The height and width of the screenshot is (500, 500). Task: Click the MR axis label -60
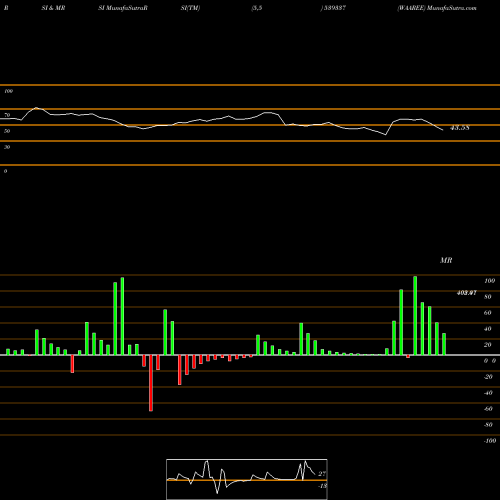pyautogui.click(x=488, y=409)
